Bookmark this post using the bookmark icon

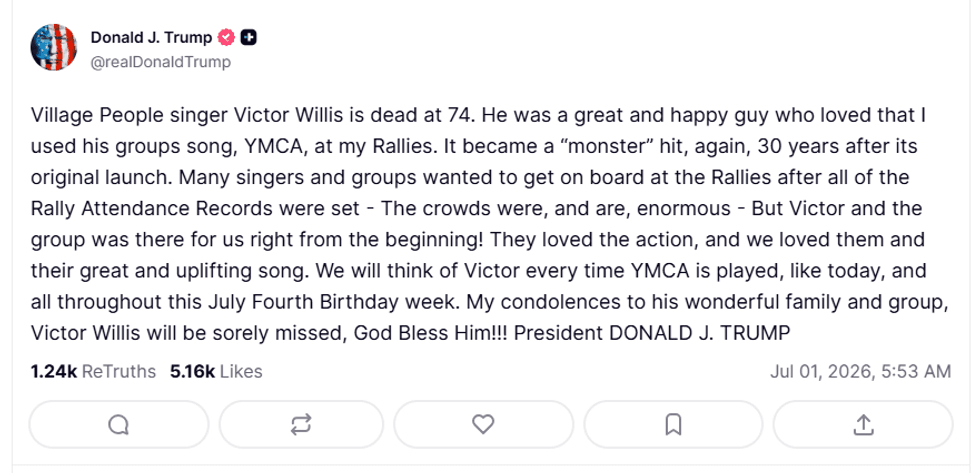pos(673,425)
